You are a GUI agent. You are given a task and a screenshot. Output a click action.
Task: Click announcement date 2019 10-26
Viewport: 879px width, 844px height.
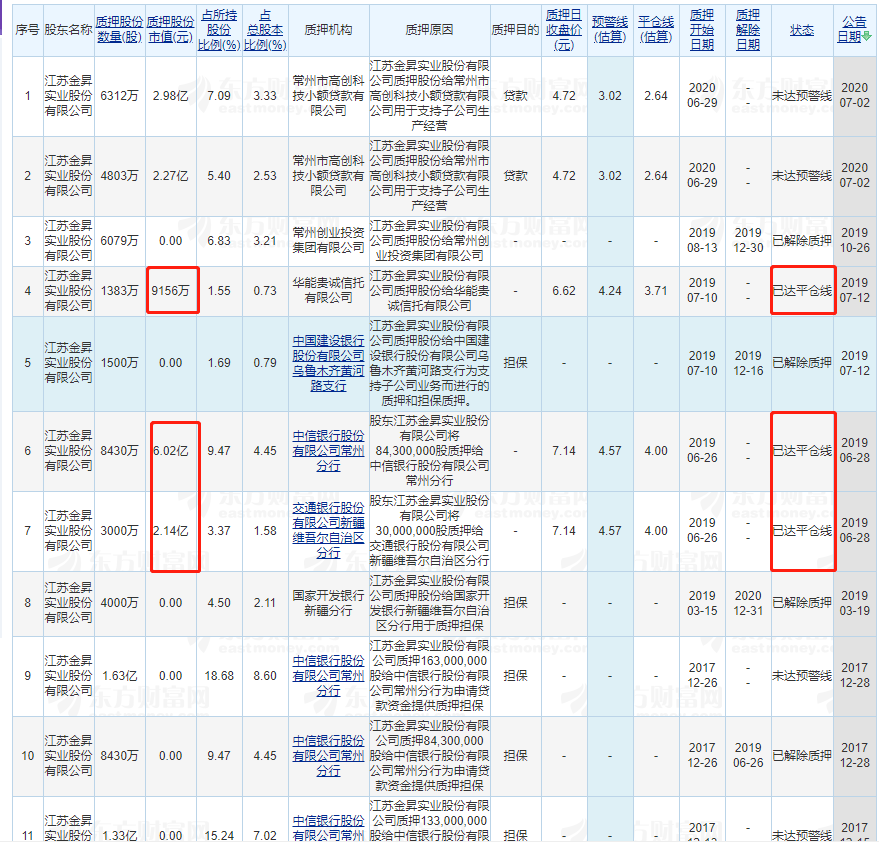tap(854, 241)
